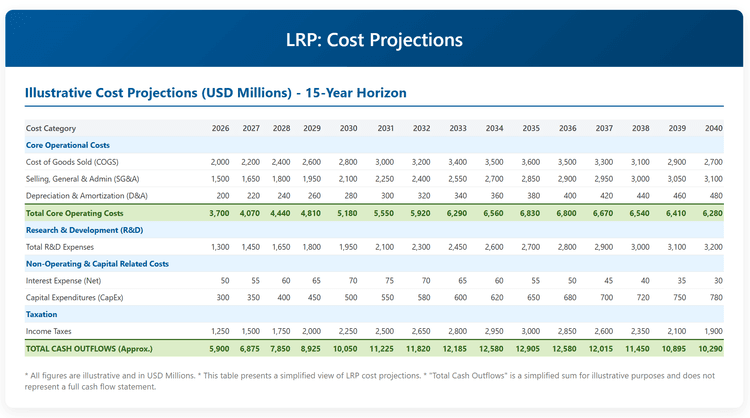Click SG&A 2026 value 1,500
The image size is (750, 418).
pos(220,179)
